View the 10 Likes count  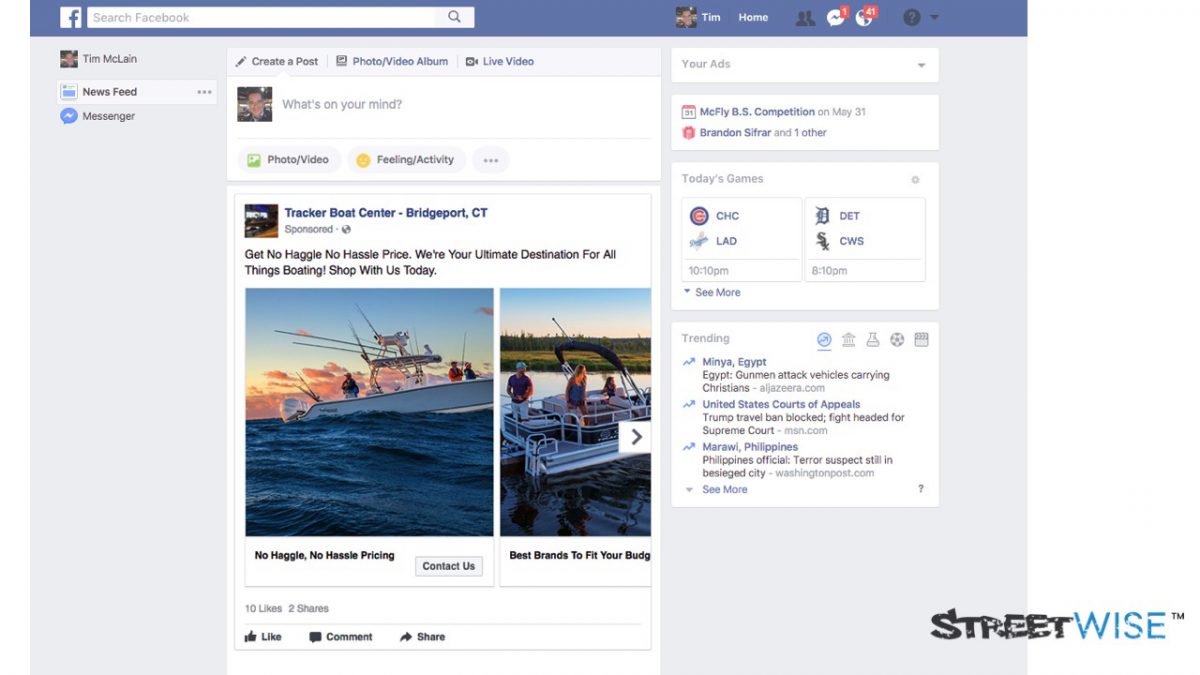(x=264, y=608)
